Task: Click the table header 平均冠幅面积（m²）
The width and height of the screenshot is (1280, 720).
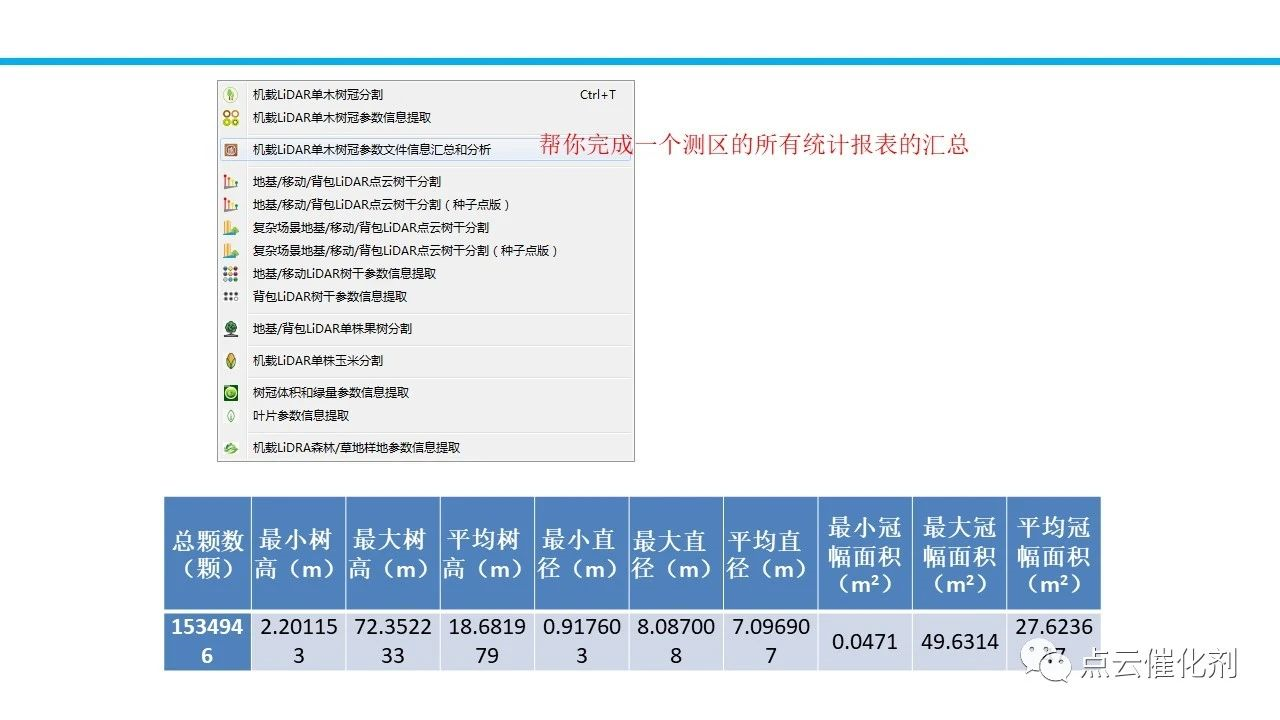Action: click(1054, 554)
